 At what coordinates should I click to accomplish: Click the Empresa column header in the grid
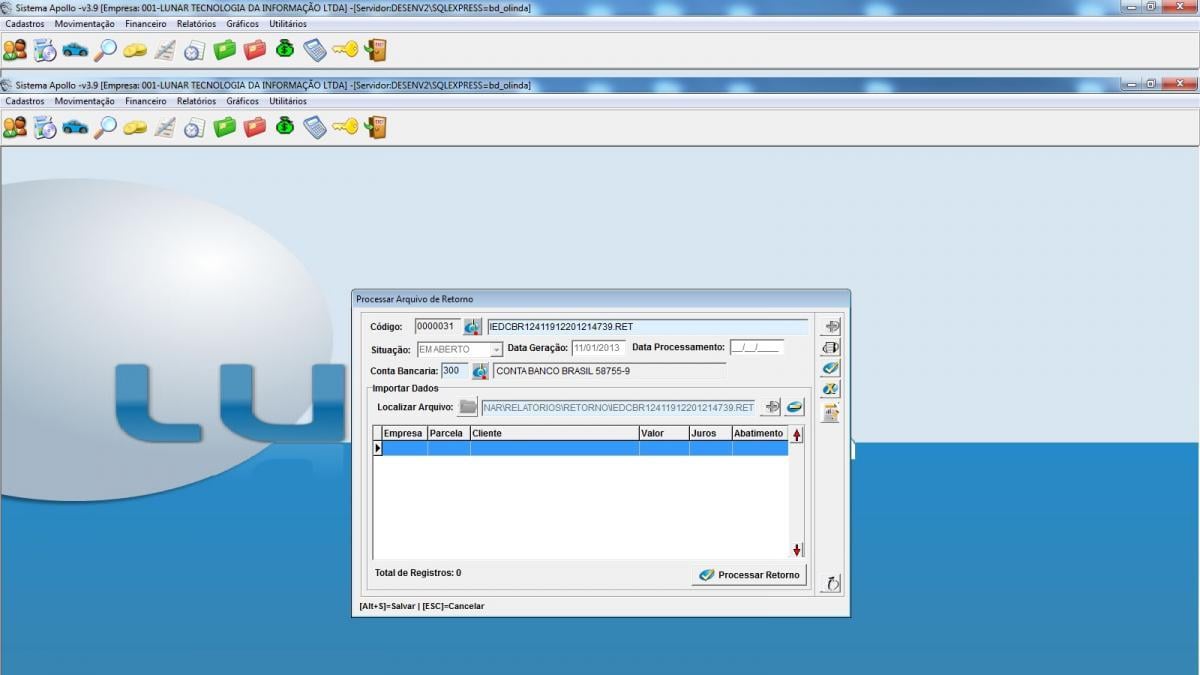pyautogui.click(x=404, y=434)
